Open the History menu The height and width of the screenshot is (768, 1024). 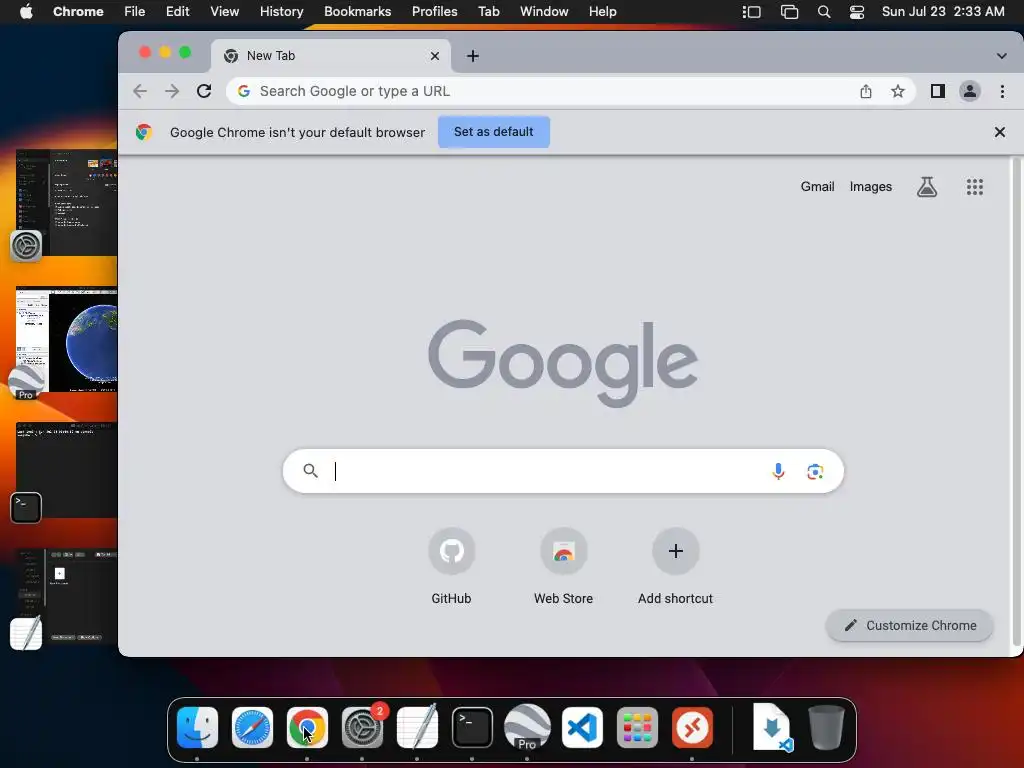[x=281, y=12]
